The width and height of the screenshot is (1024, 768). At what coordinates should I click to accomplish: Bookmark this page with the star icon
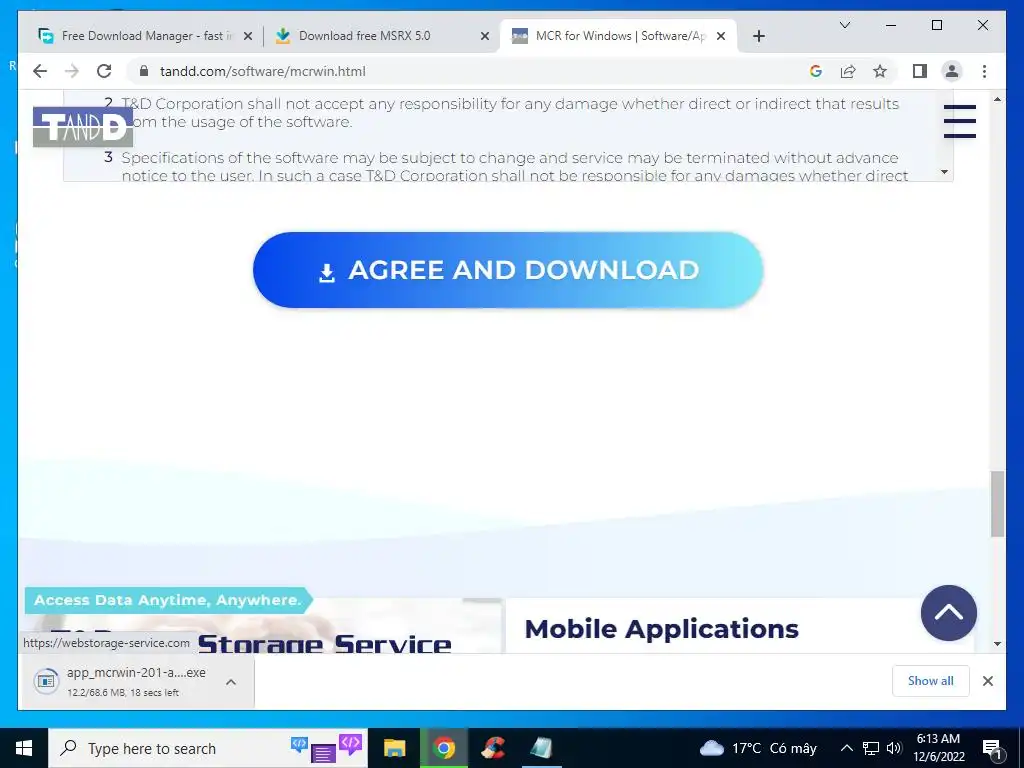coord(880,71)
